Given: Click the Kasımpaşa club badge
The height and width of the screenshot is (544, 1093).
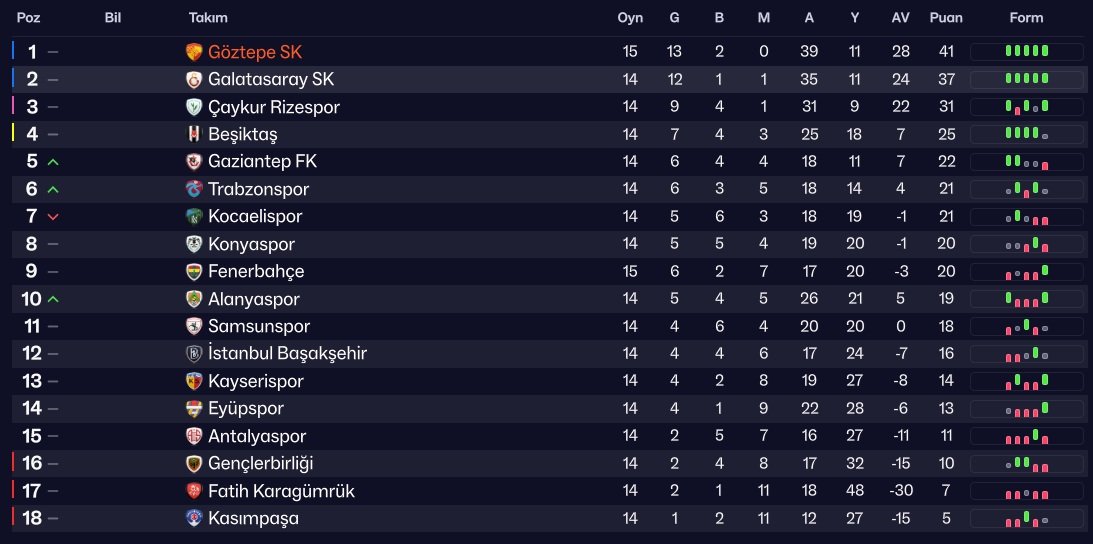Looking at the screenshot, I should pos(194,518).
